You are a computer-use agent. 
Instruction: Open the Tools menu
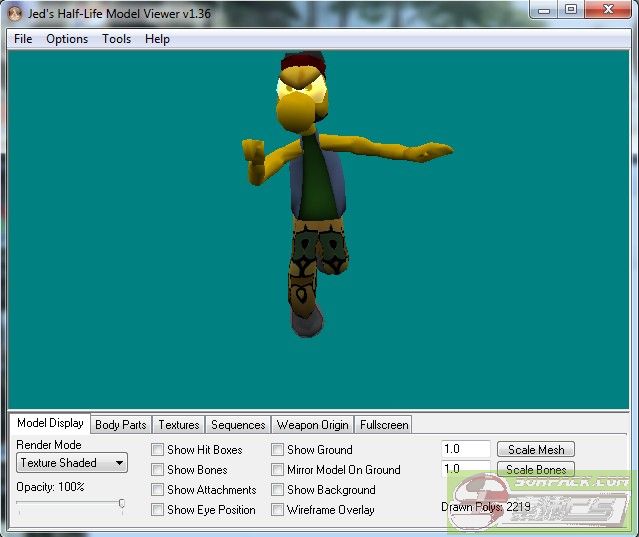[117, 39]
